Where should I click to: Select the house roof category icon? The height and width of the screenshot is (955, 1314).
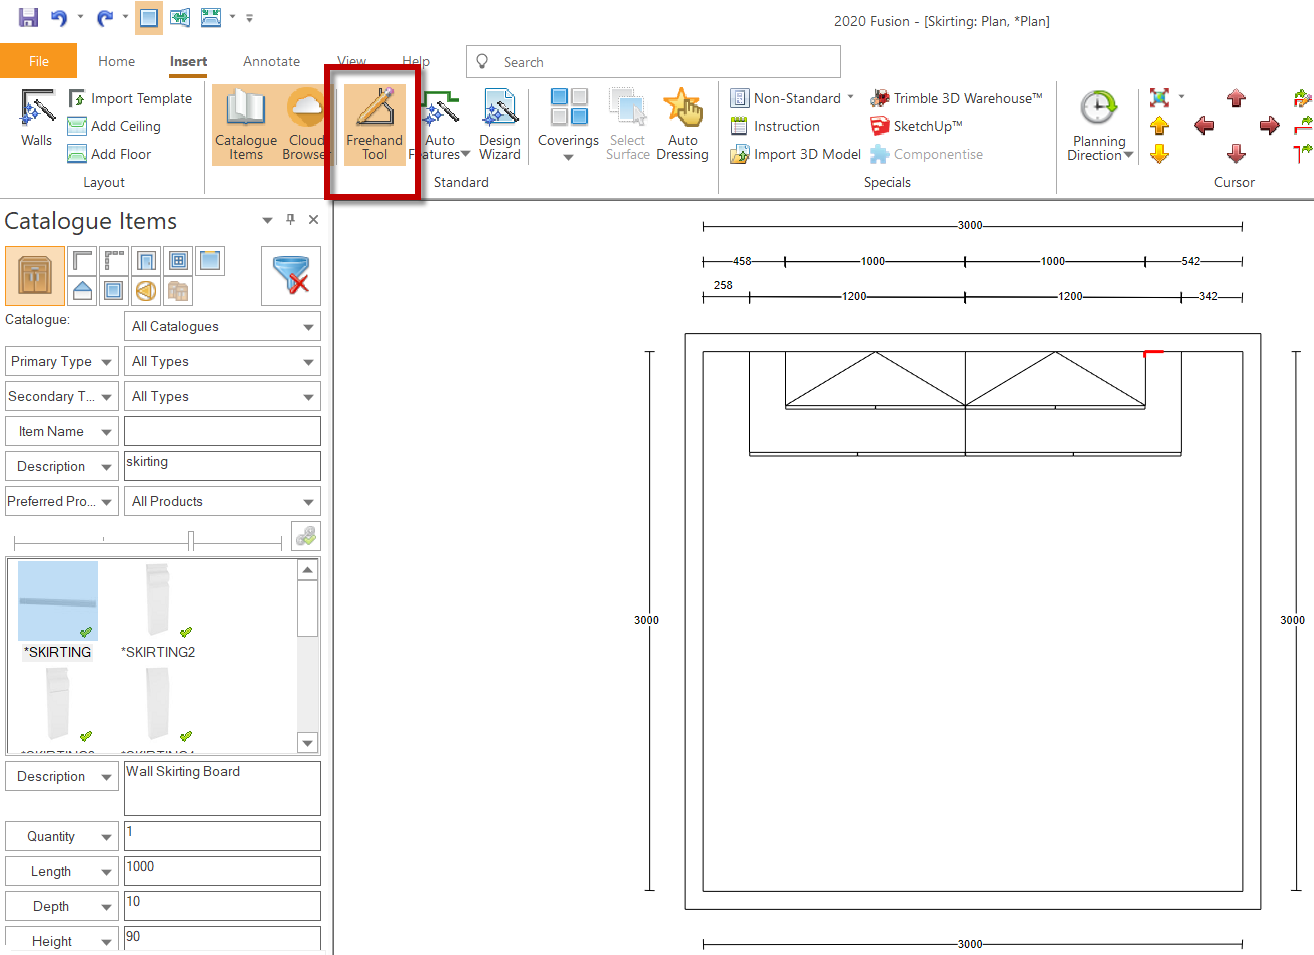click(82, 291)
